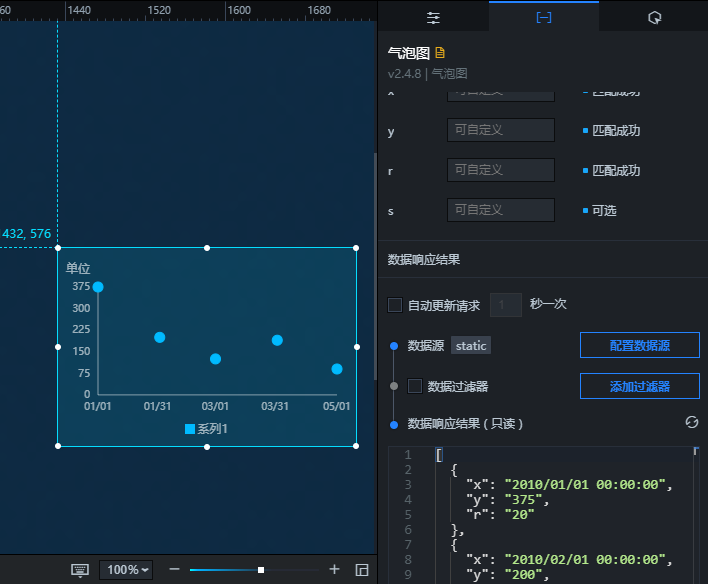Refresh the read-only data response result

691,422
